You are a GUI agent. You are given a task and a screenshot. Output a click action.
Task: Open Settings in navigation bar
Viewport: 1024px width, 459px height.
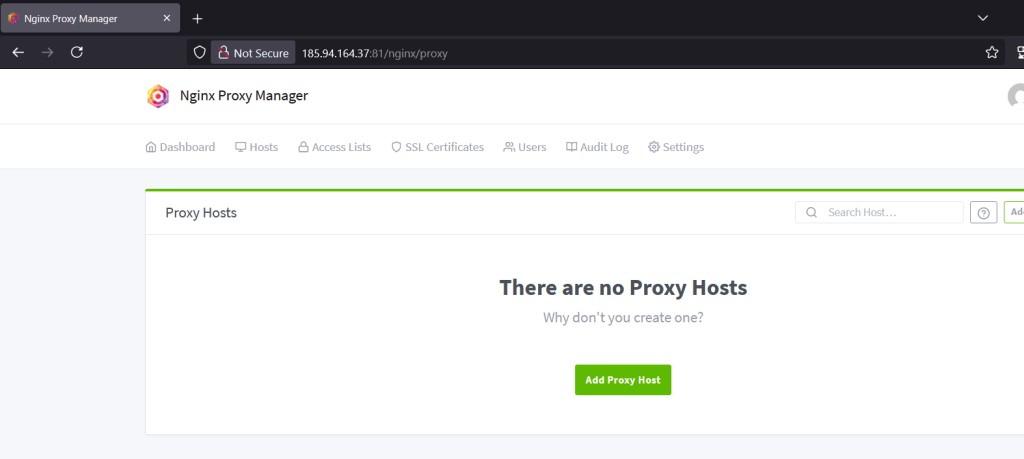[676, 147]
